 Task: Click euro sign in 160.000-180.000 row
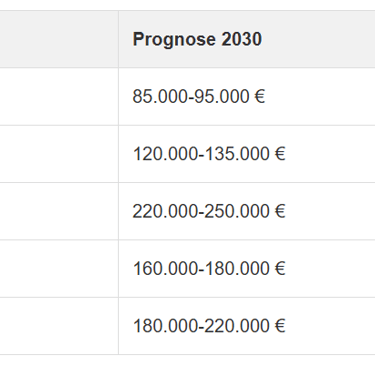point(280,269)
